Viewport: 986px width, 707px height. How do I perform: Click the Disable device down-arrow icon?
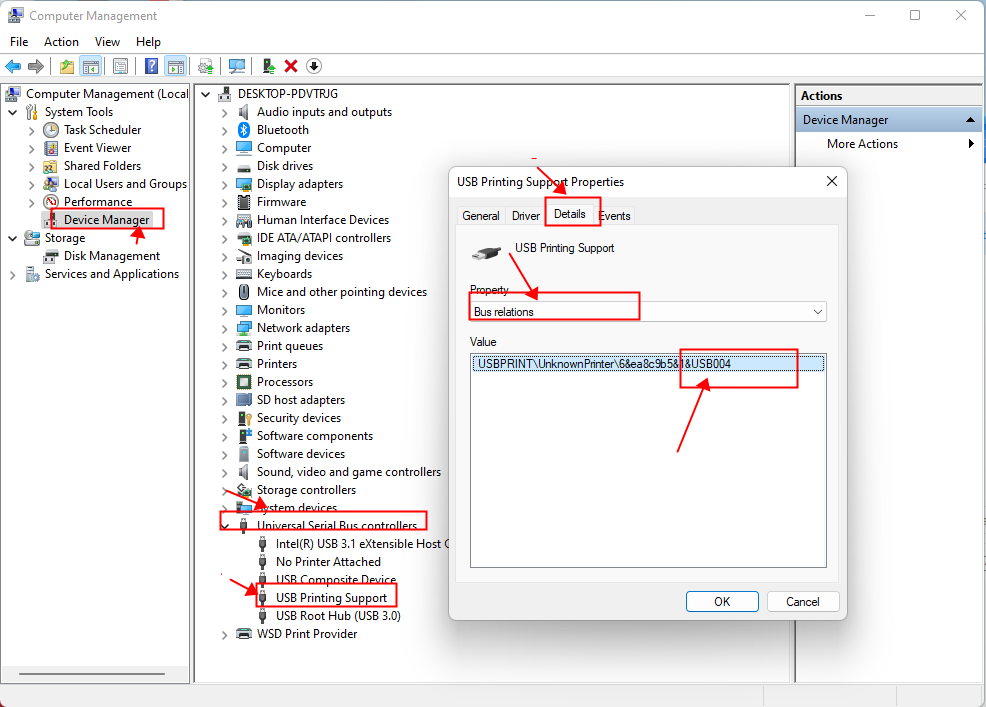pyautogui.click(x=313, y=66)
